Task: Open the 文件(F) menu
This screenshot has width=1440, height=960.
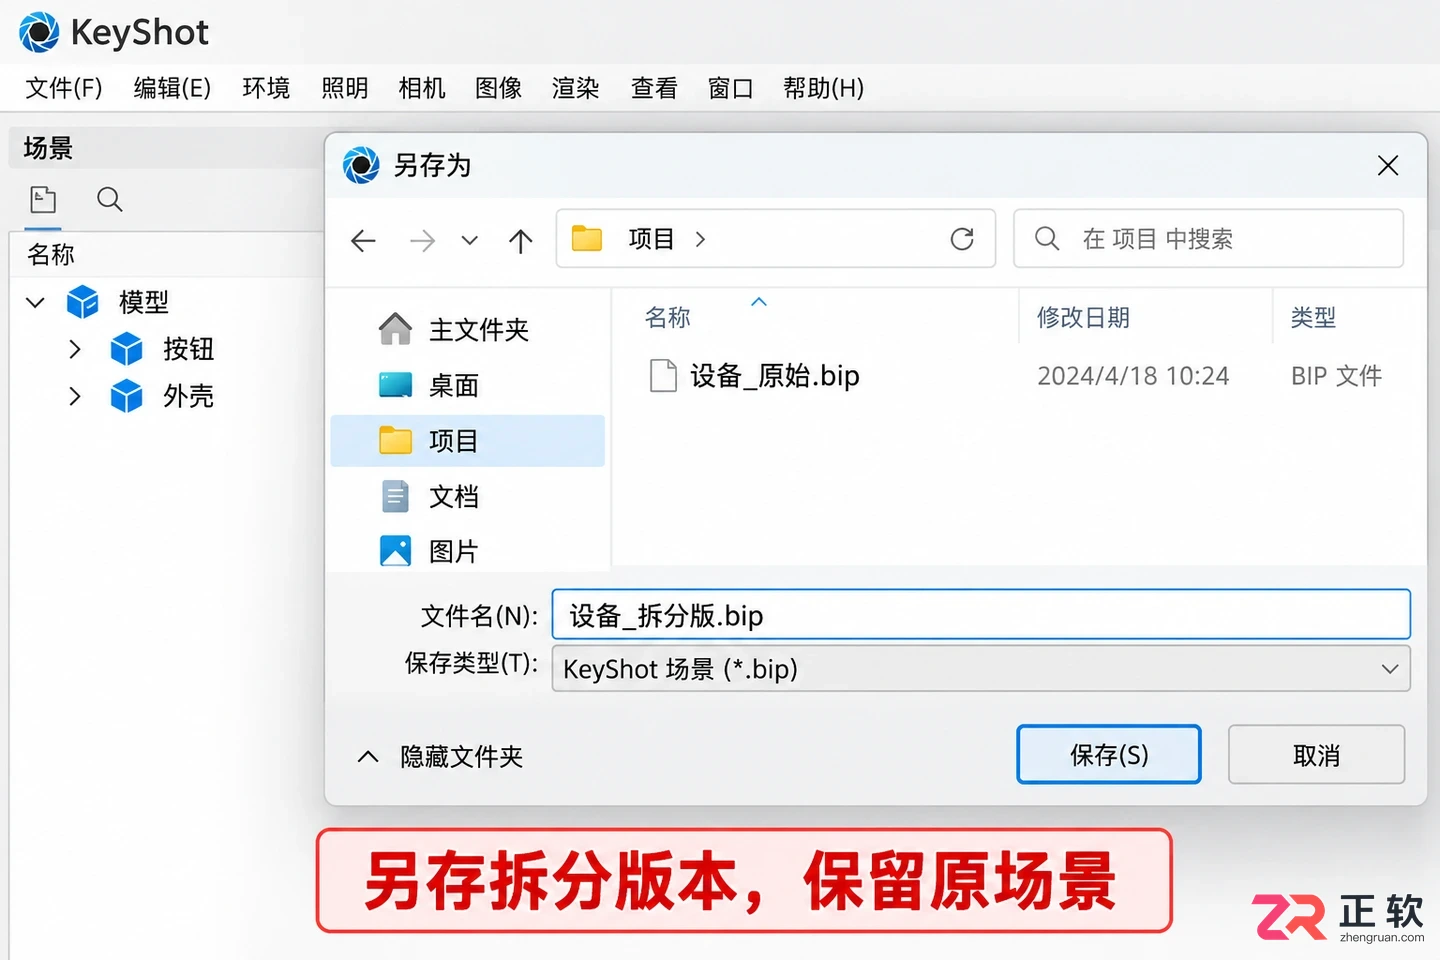Action: pyautogui.click(x=64, y=88)
